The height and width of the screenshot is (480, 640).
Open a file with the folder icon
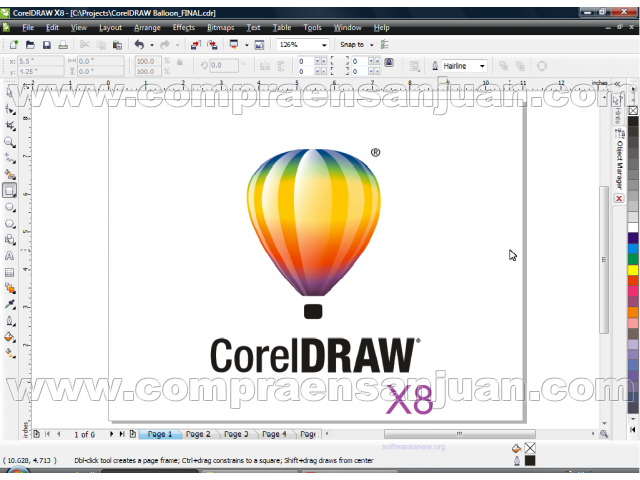pyautogui.click(x=30, y=44)
